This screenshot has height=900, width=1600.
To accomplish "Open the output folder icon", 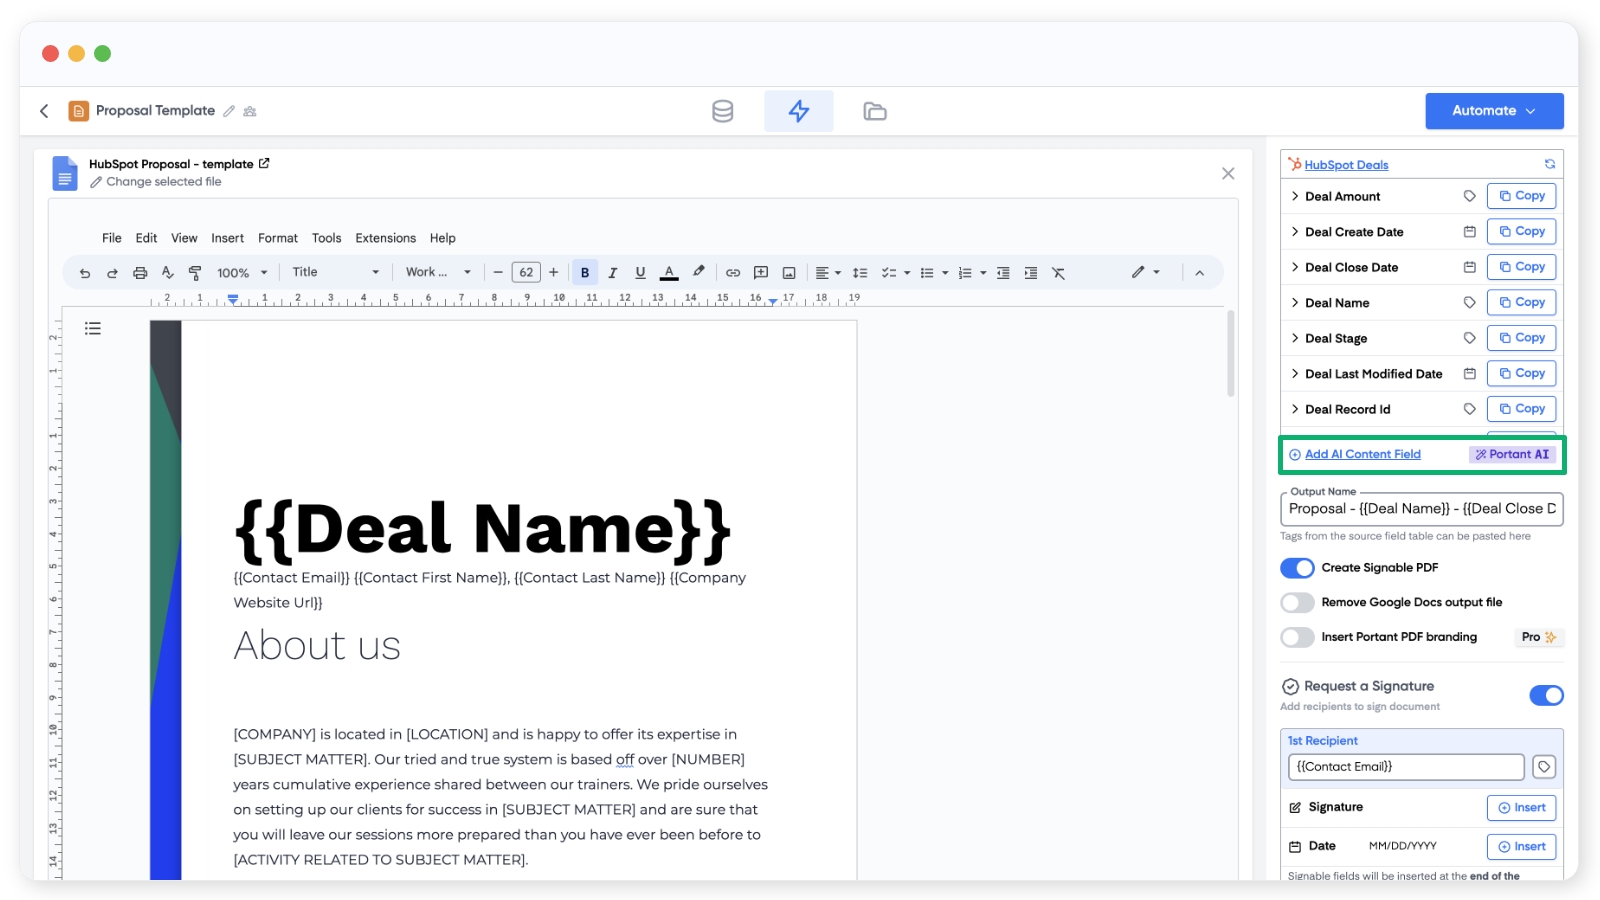I will [874, 111].
